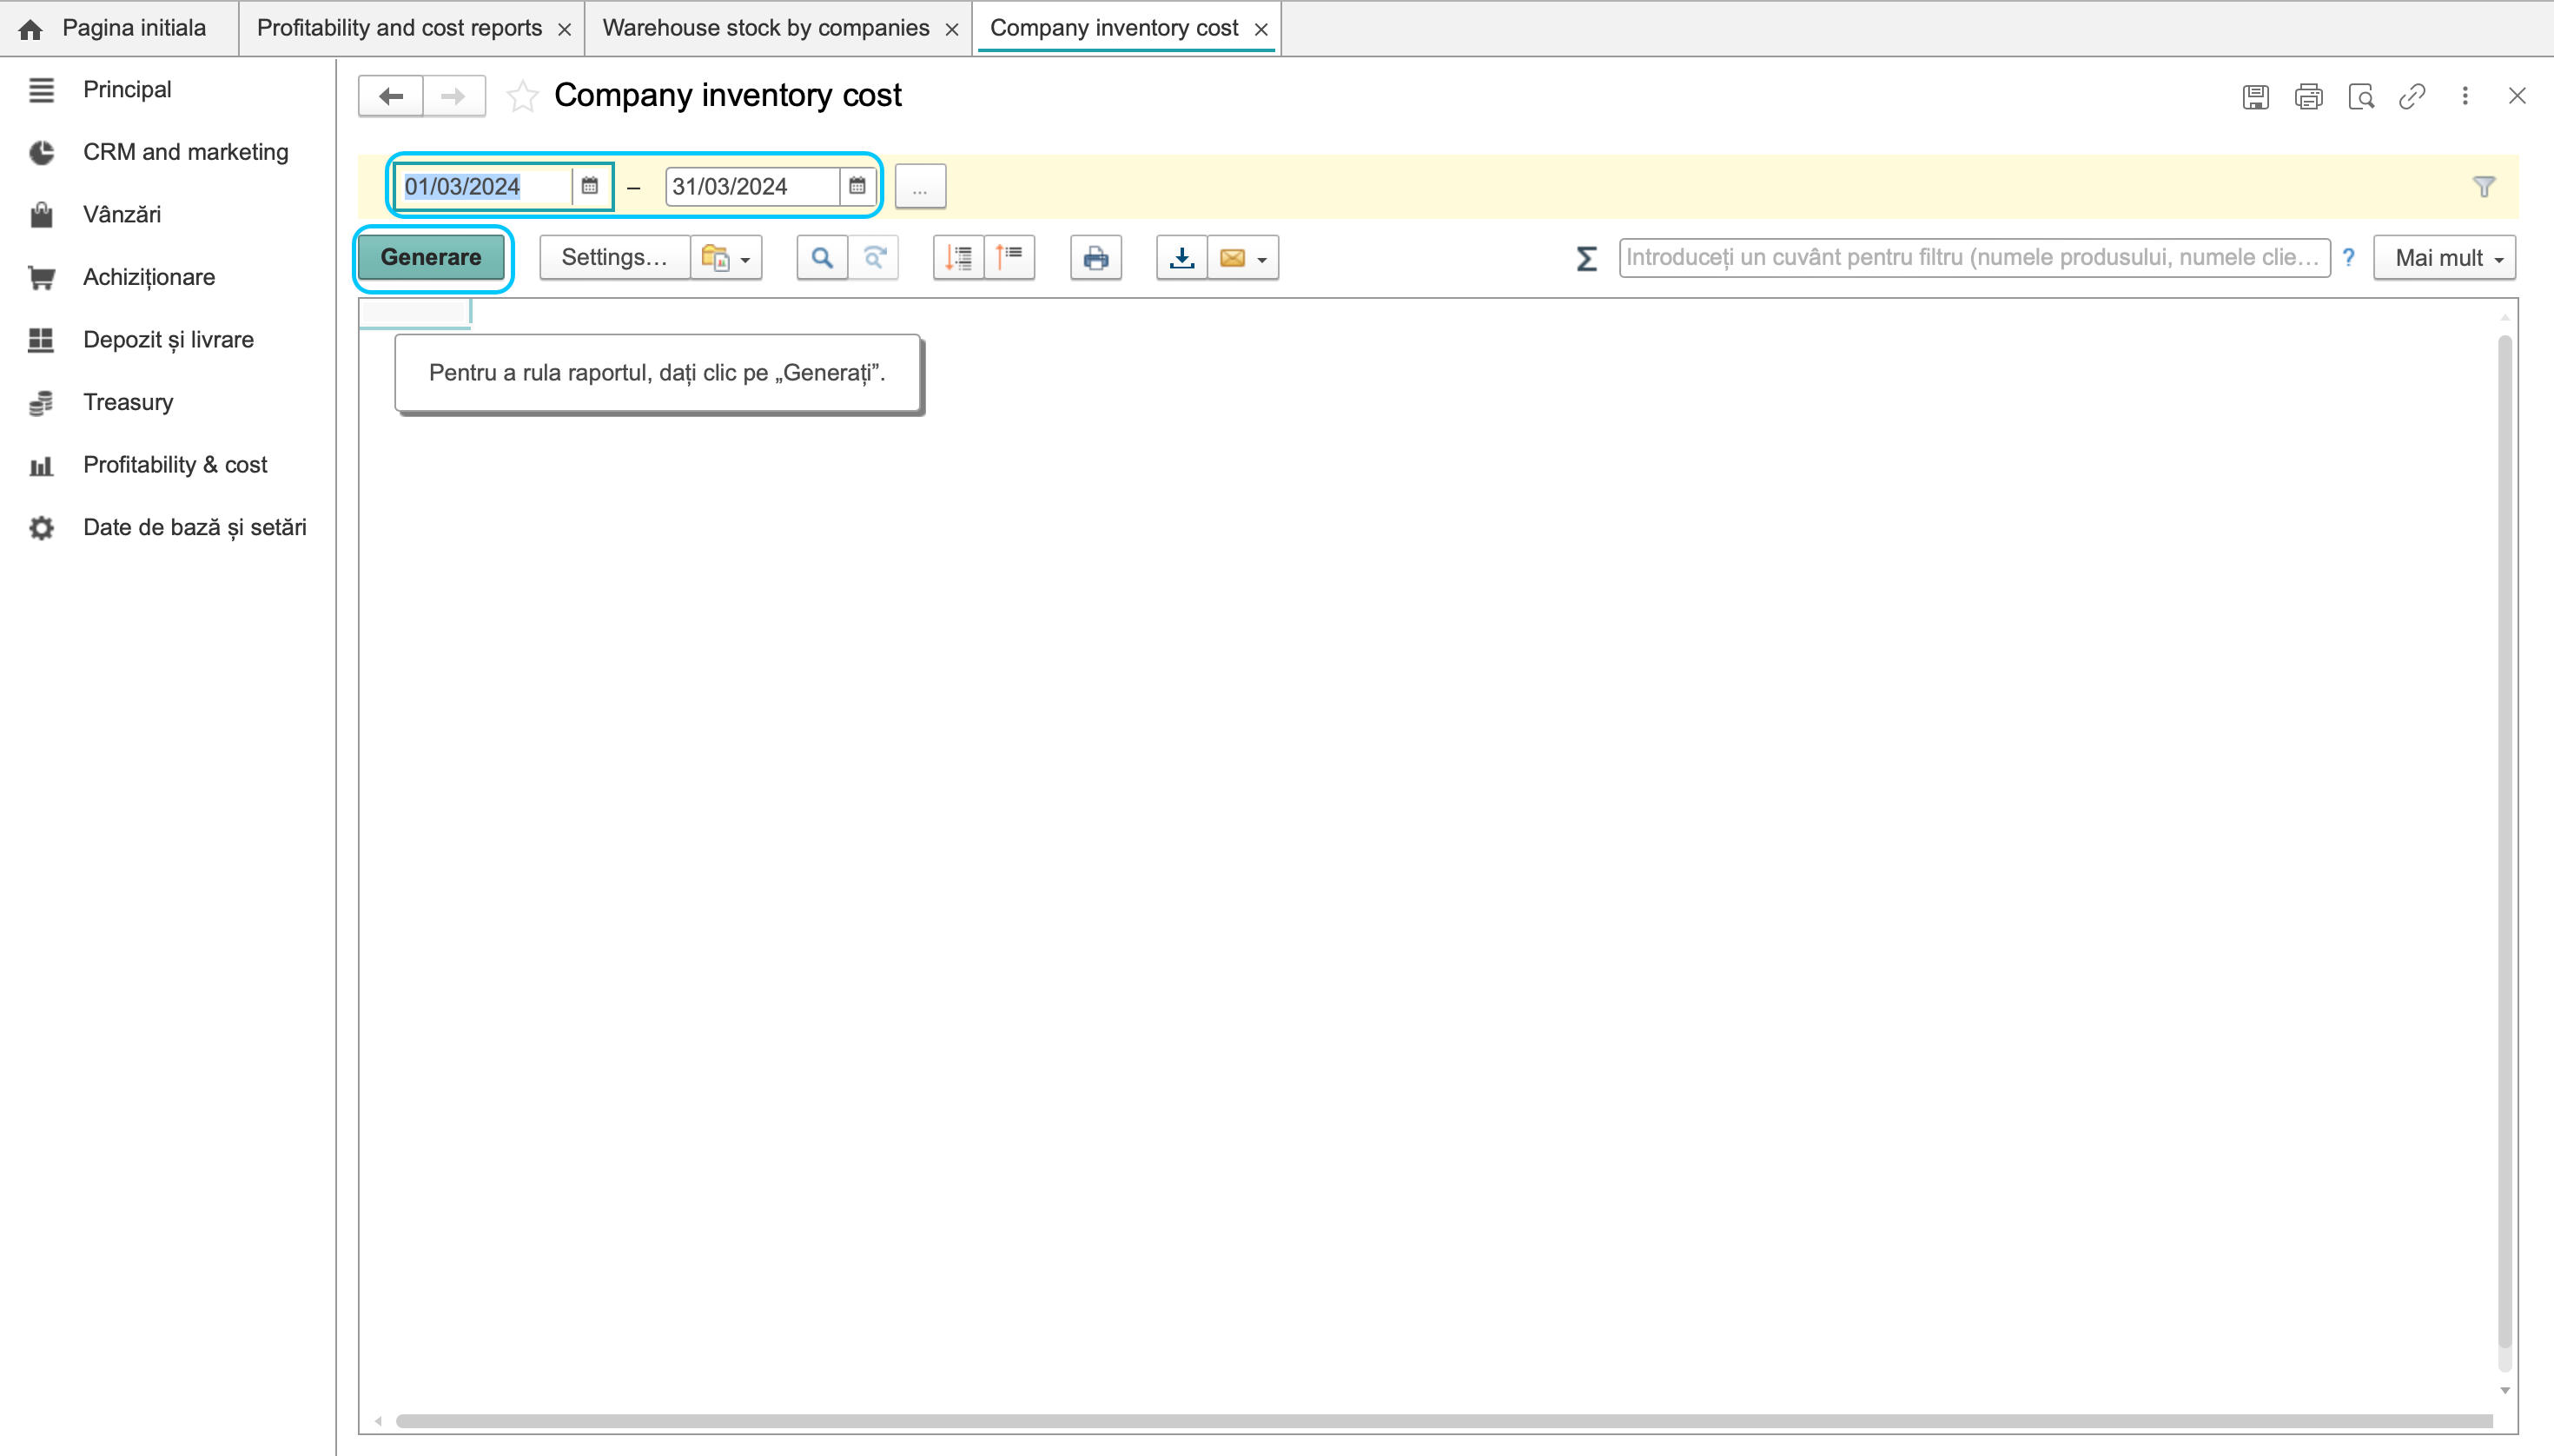
Task: Toggle the filter funnel icon
Action: [x=2484, y=187]
